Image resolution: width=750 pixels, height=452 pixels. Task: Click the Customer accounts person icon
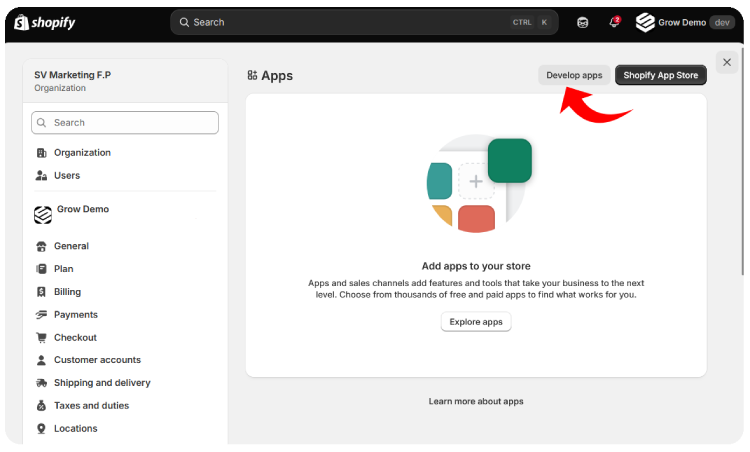point(42,360)
